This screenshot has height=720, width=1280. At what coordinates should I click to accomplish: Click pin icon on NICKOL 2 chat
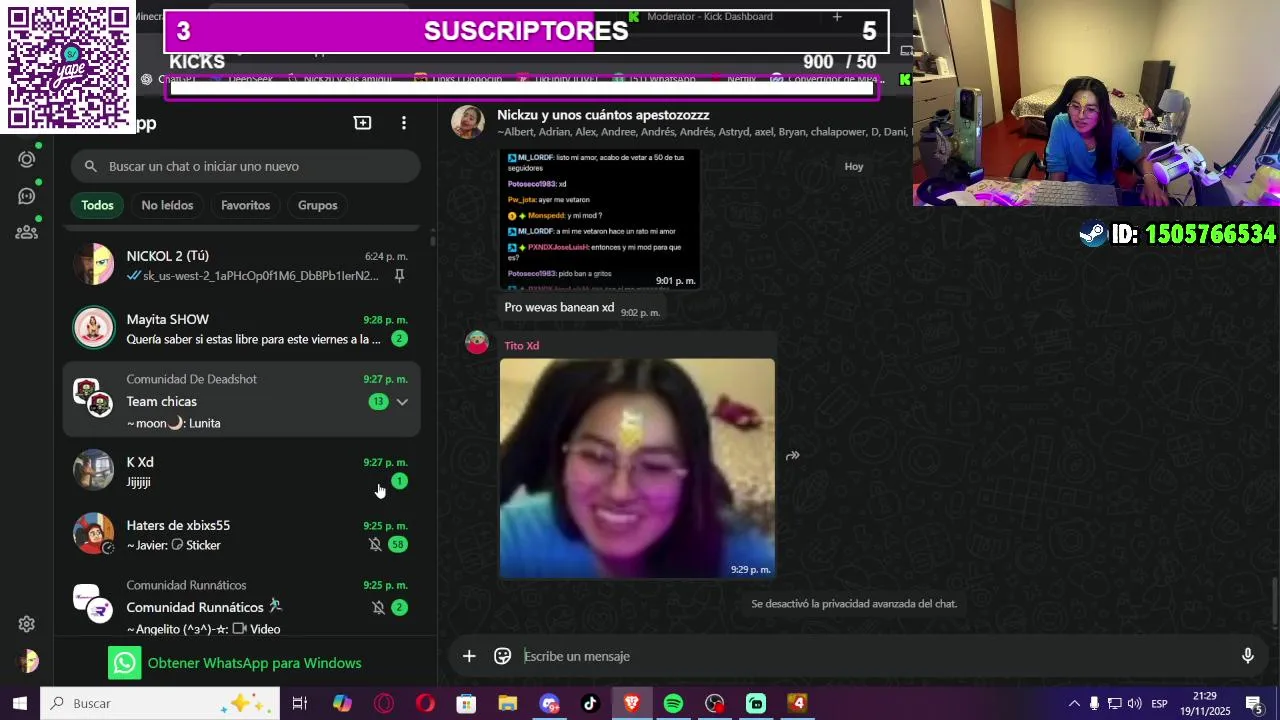pyautogui.click(x=399, y=276)
